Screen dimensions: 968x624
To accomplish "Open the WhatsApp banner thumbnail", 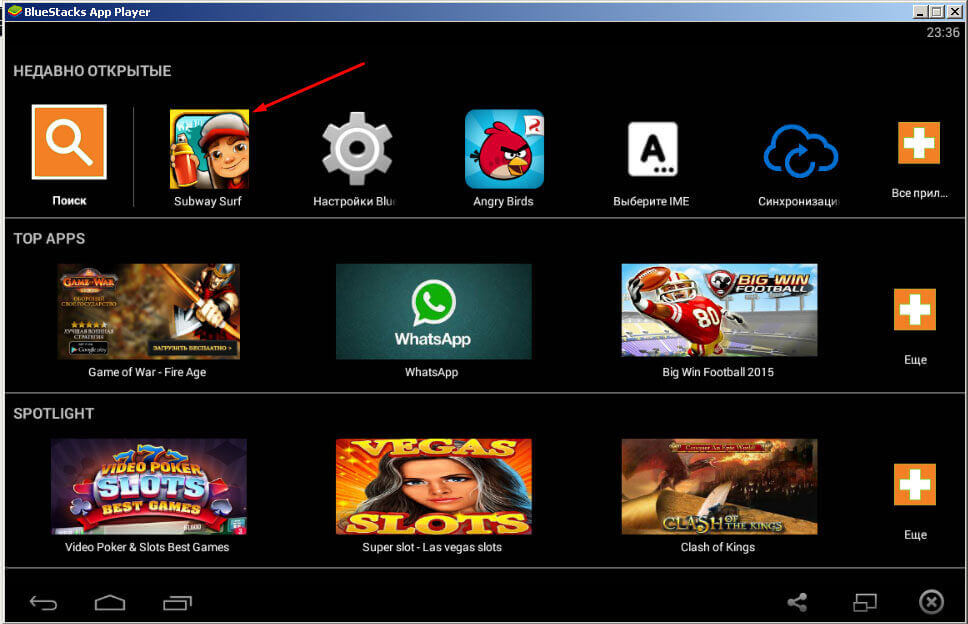I will (433, 312).
